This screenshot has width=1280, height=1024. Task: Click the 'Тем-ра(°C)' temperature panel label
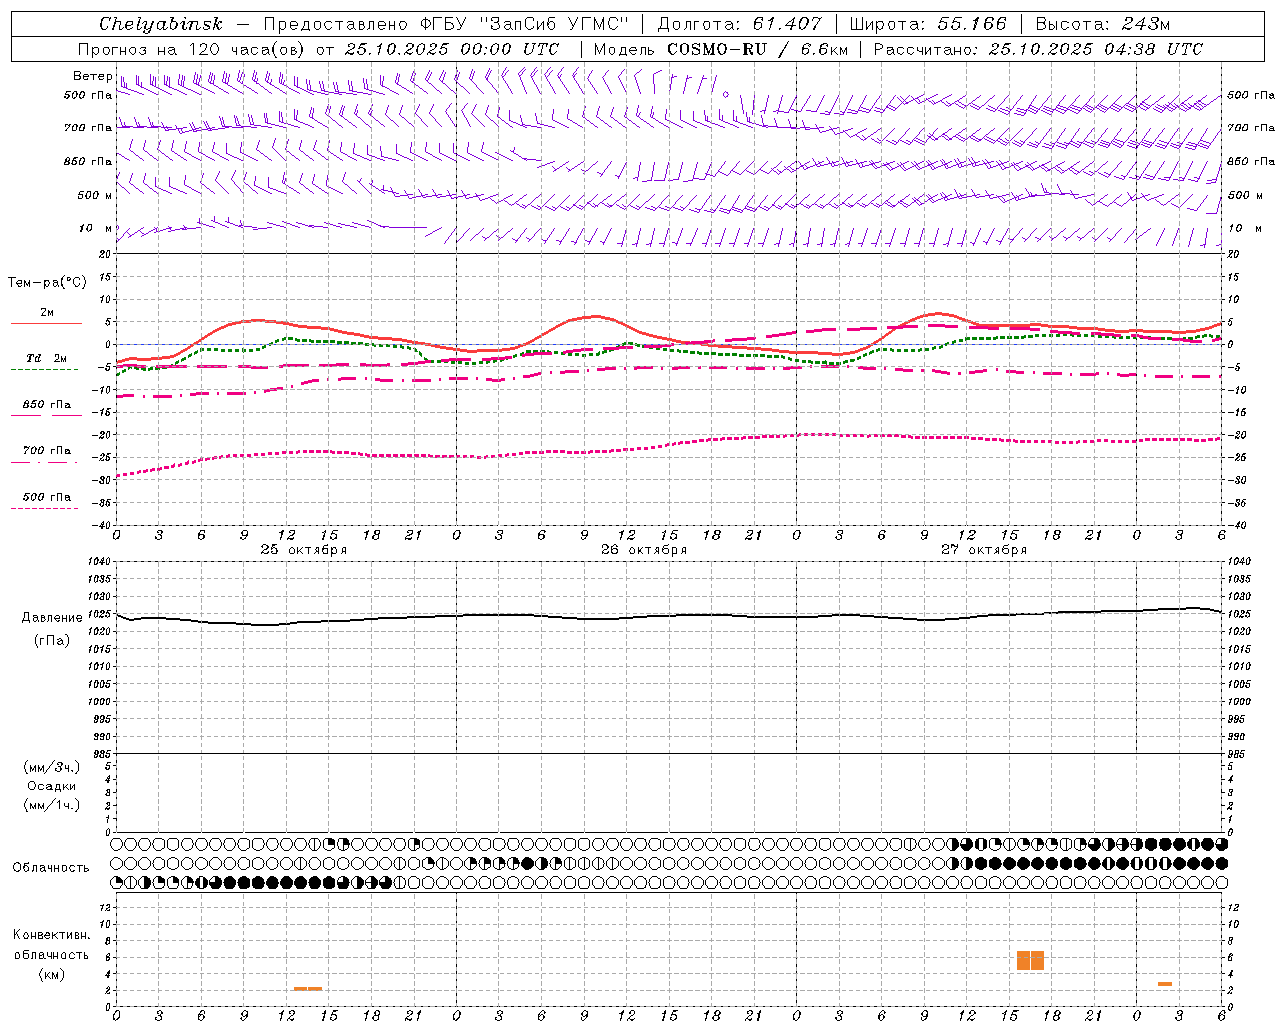click(47, 283)
